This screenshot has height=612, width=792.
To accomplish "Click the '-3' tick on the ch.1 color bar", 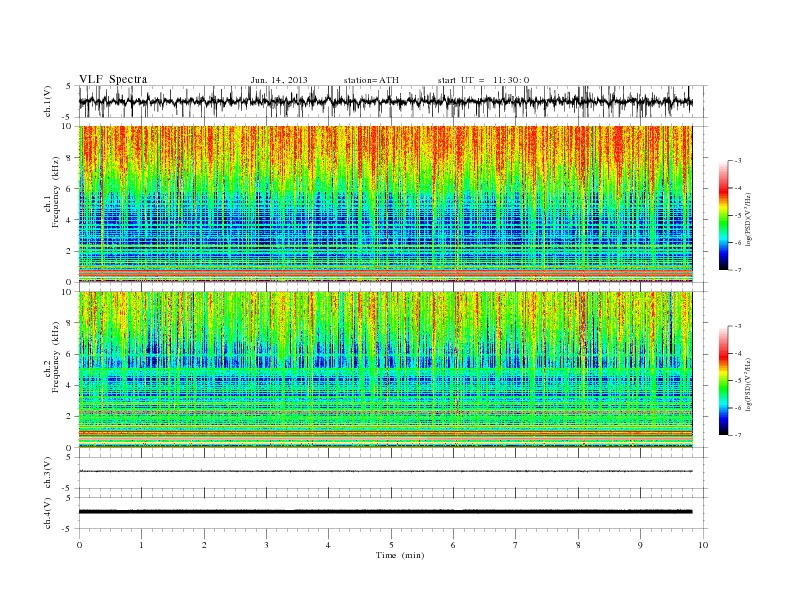I will 737,161.
